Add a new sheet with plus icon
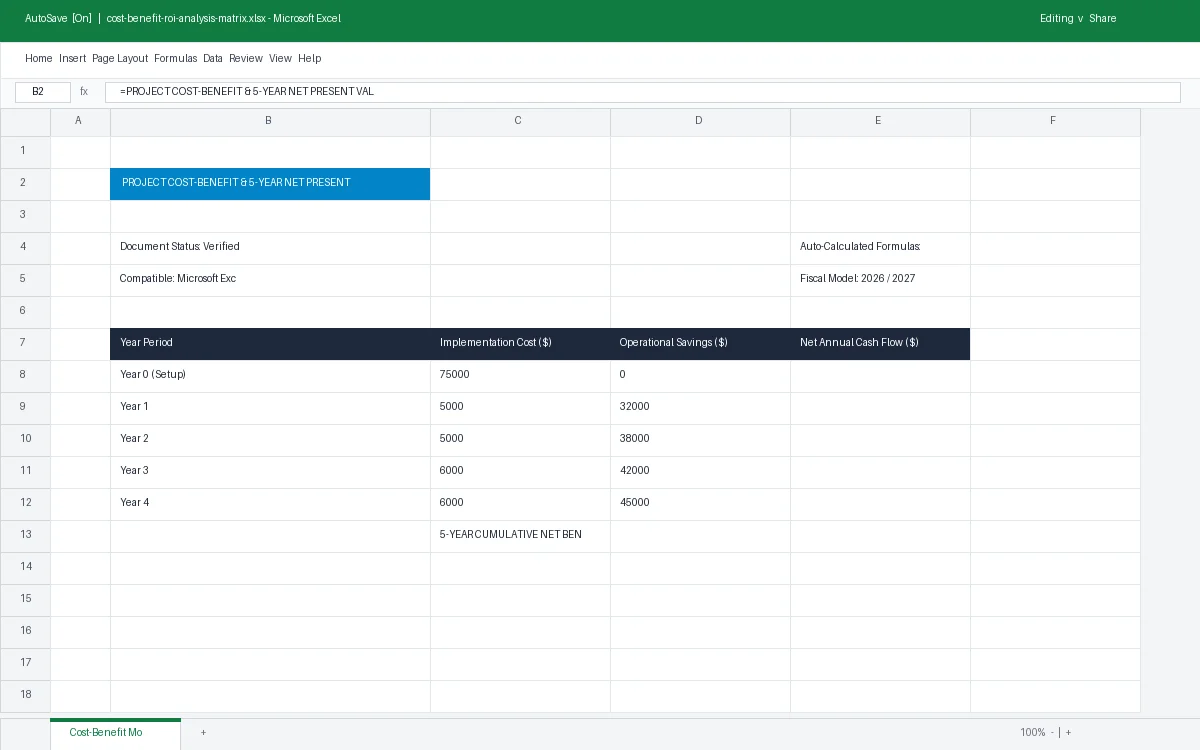Image resolution: width=1200 pixels, height=750 pixels. pyautogui.click(x=203, y=733)
